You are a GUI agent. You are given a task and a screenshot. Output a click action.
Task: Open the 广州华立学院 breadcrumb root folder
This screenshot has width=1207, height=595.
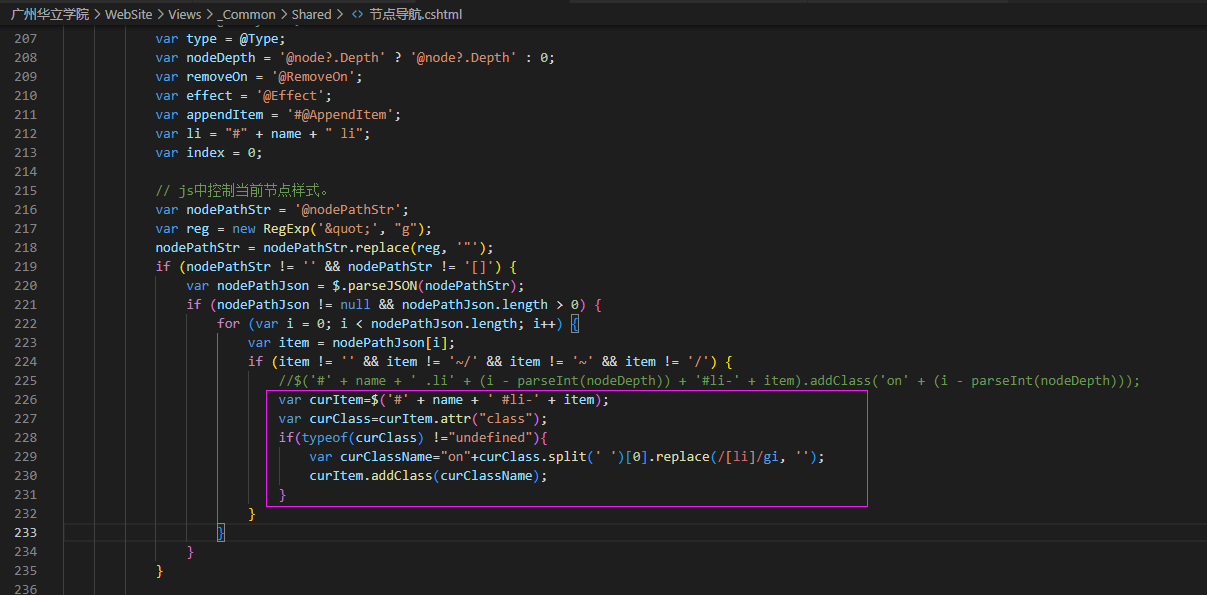(x=50, y=15)
